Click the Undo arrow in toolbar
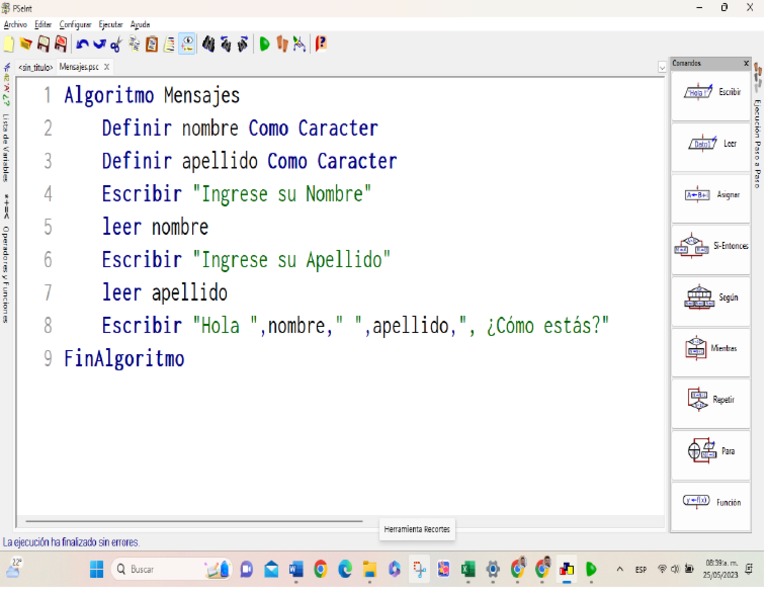The image size is (768, 594). (82, 44)
